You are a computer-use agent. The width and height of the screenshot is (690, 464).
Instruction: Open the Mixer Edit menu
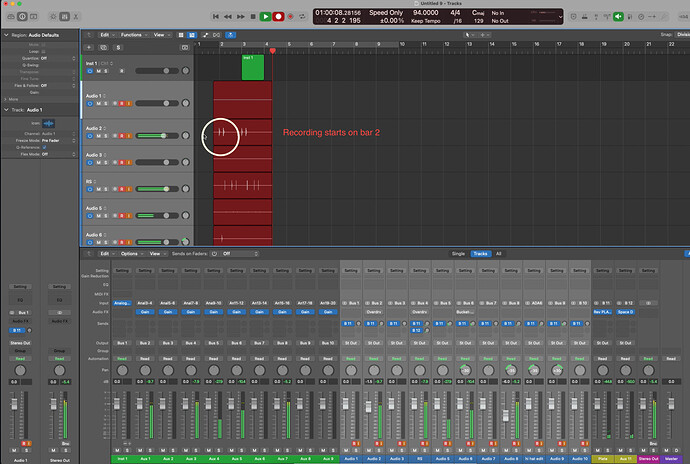pos(106,254)
